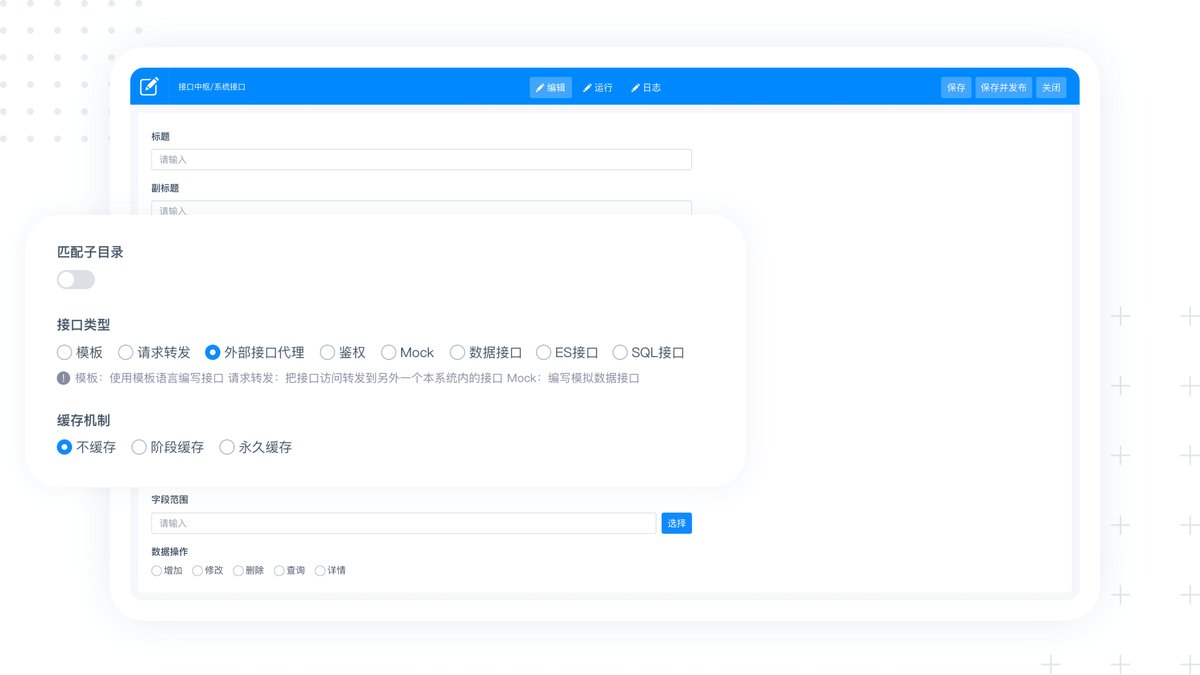Screen dimensions: 1200x675
Task: Click the pencil icon on 运行 tab
Action: click(x=588, y=88)
